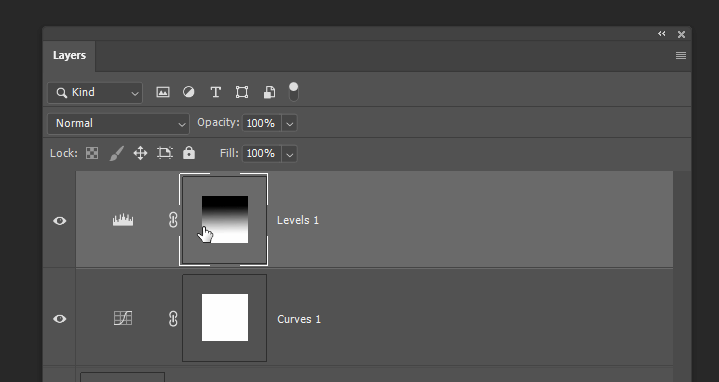Filter for type layers icon
The width and height of the screenshot is (719, 382).
[216, 92]
